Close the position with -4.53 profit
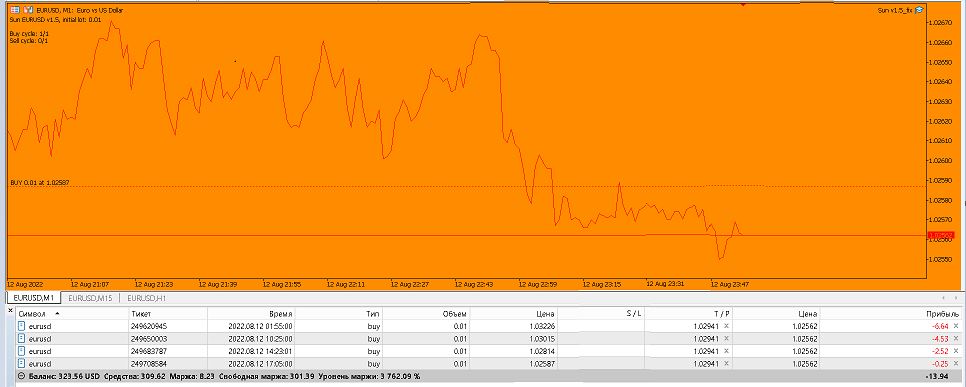This screenshot has height=387, width=966. (956, 339)
